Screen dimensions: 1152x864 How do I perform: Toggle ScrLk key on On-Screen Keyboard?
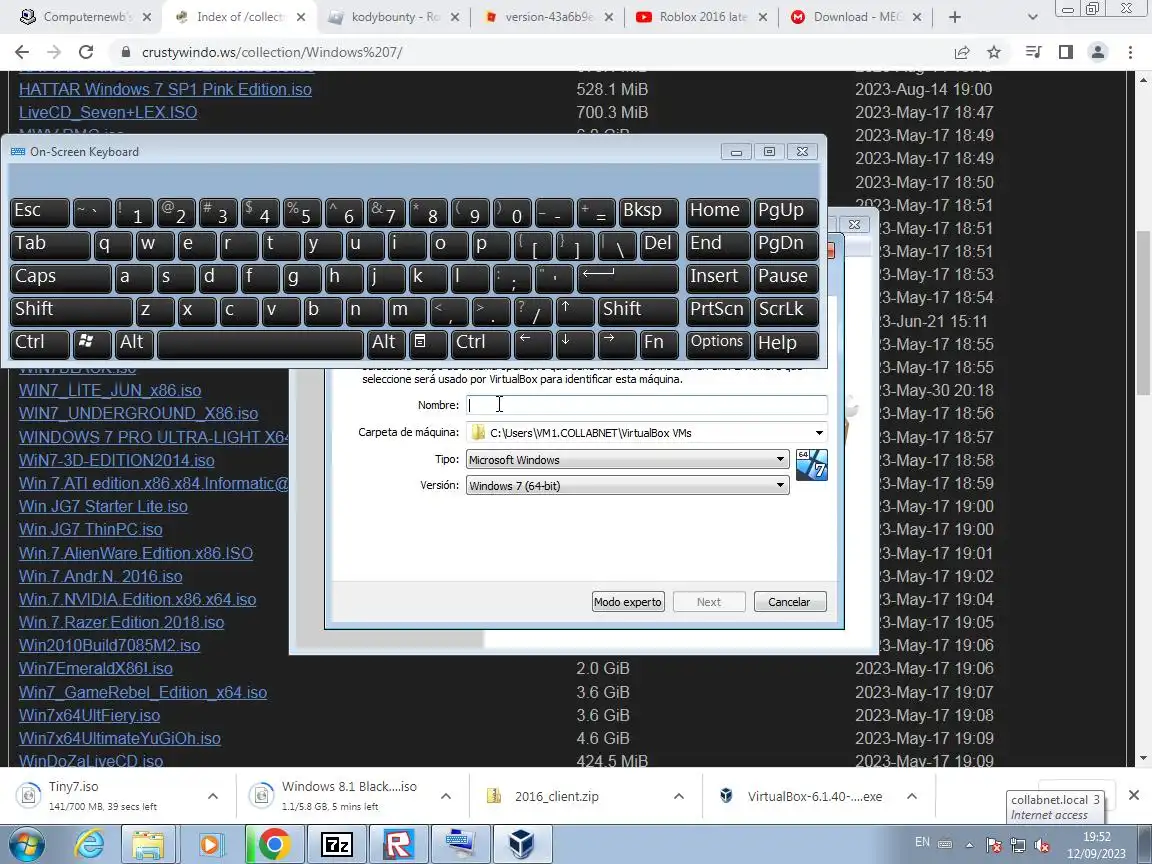pyautogui.click(x=786, y=312)
